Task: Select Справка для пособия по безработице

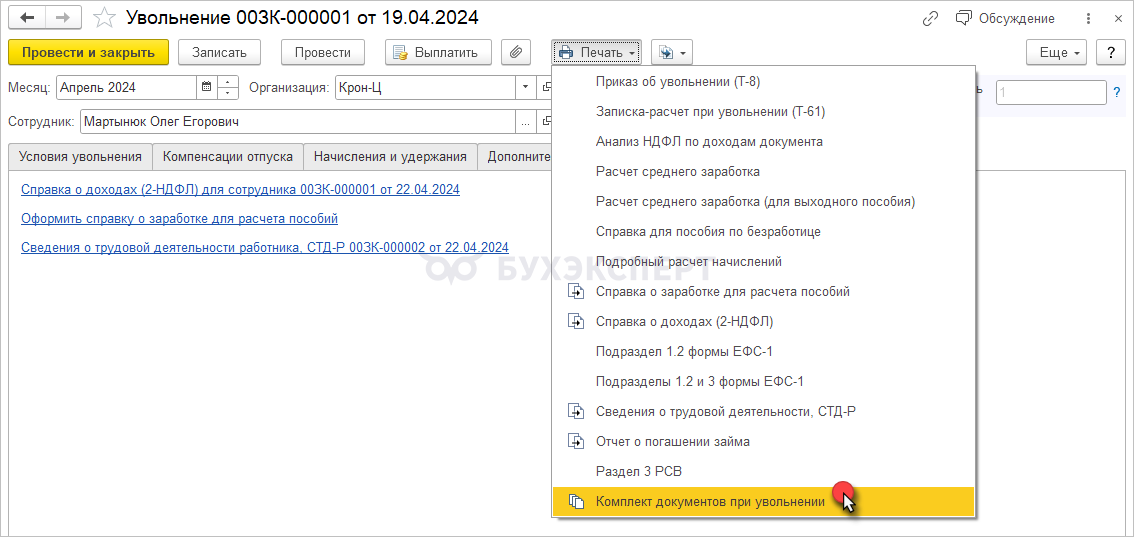Action: [x=764, y=232]
